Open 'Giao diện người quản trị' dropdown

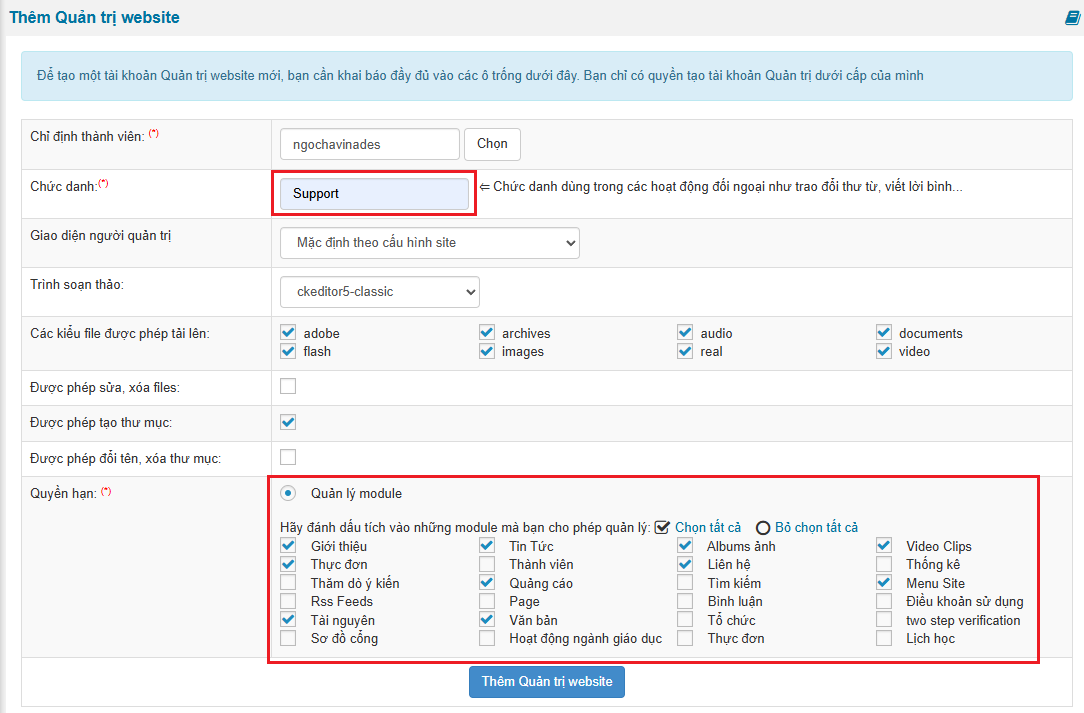(x=430, y=243)
